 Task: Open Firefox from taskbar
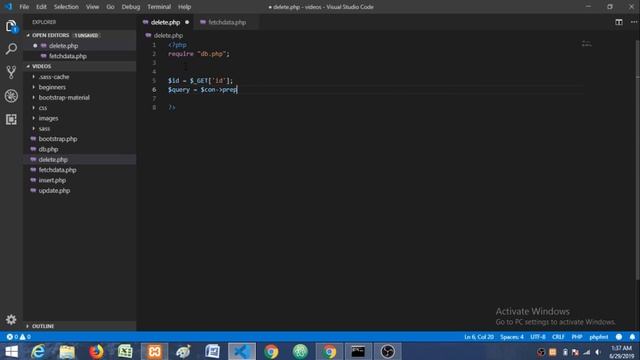(96, 351)
